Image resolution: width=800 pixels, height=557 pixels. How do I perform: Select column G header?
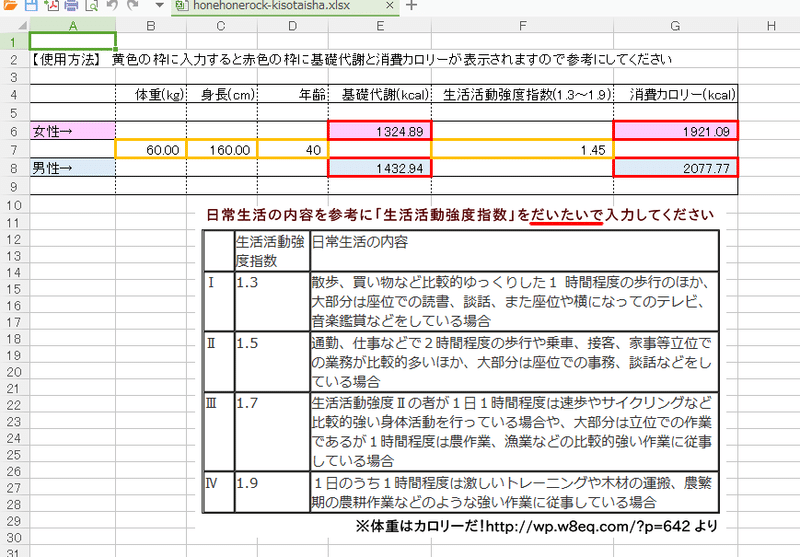(675, 26)
